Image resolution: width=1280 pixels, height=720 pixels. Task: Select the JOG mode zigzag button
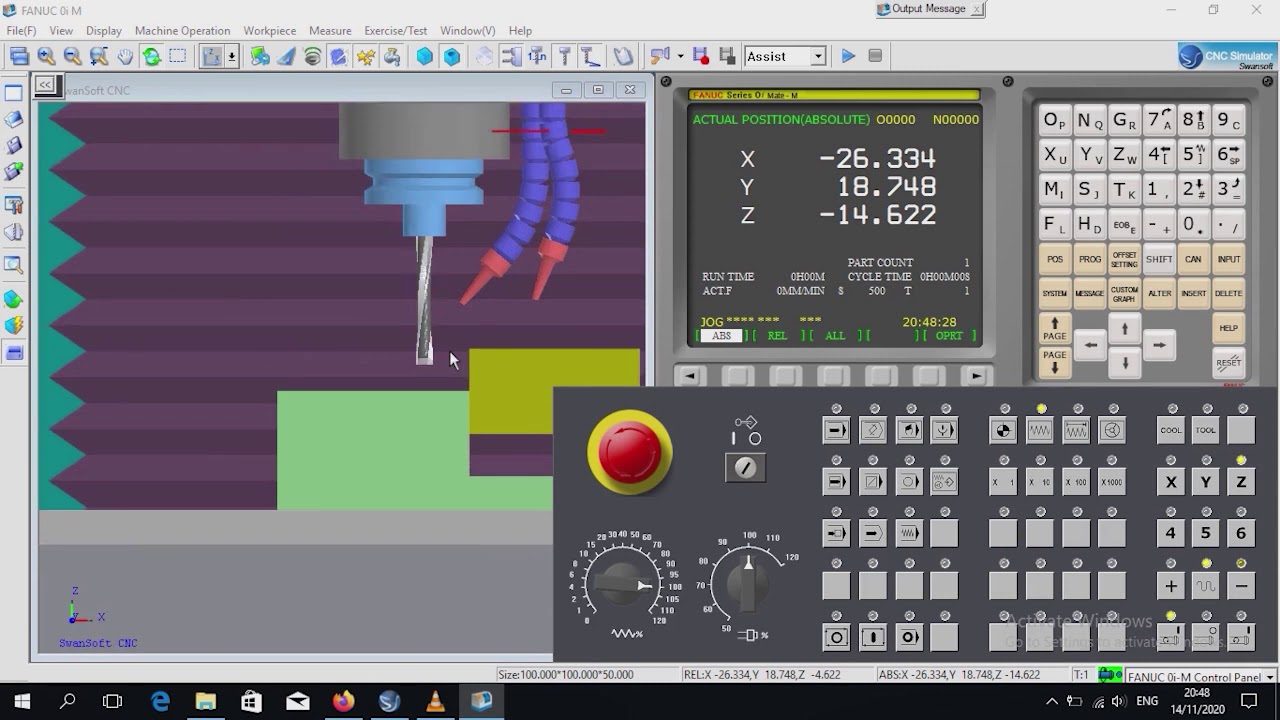[x=1040, y=430]
